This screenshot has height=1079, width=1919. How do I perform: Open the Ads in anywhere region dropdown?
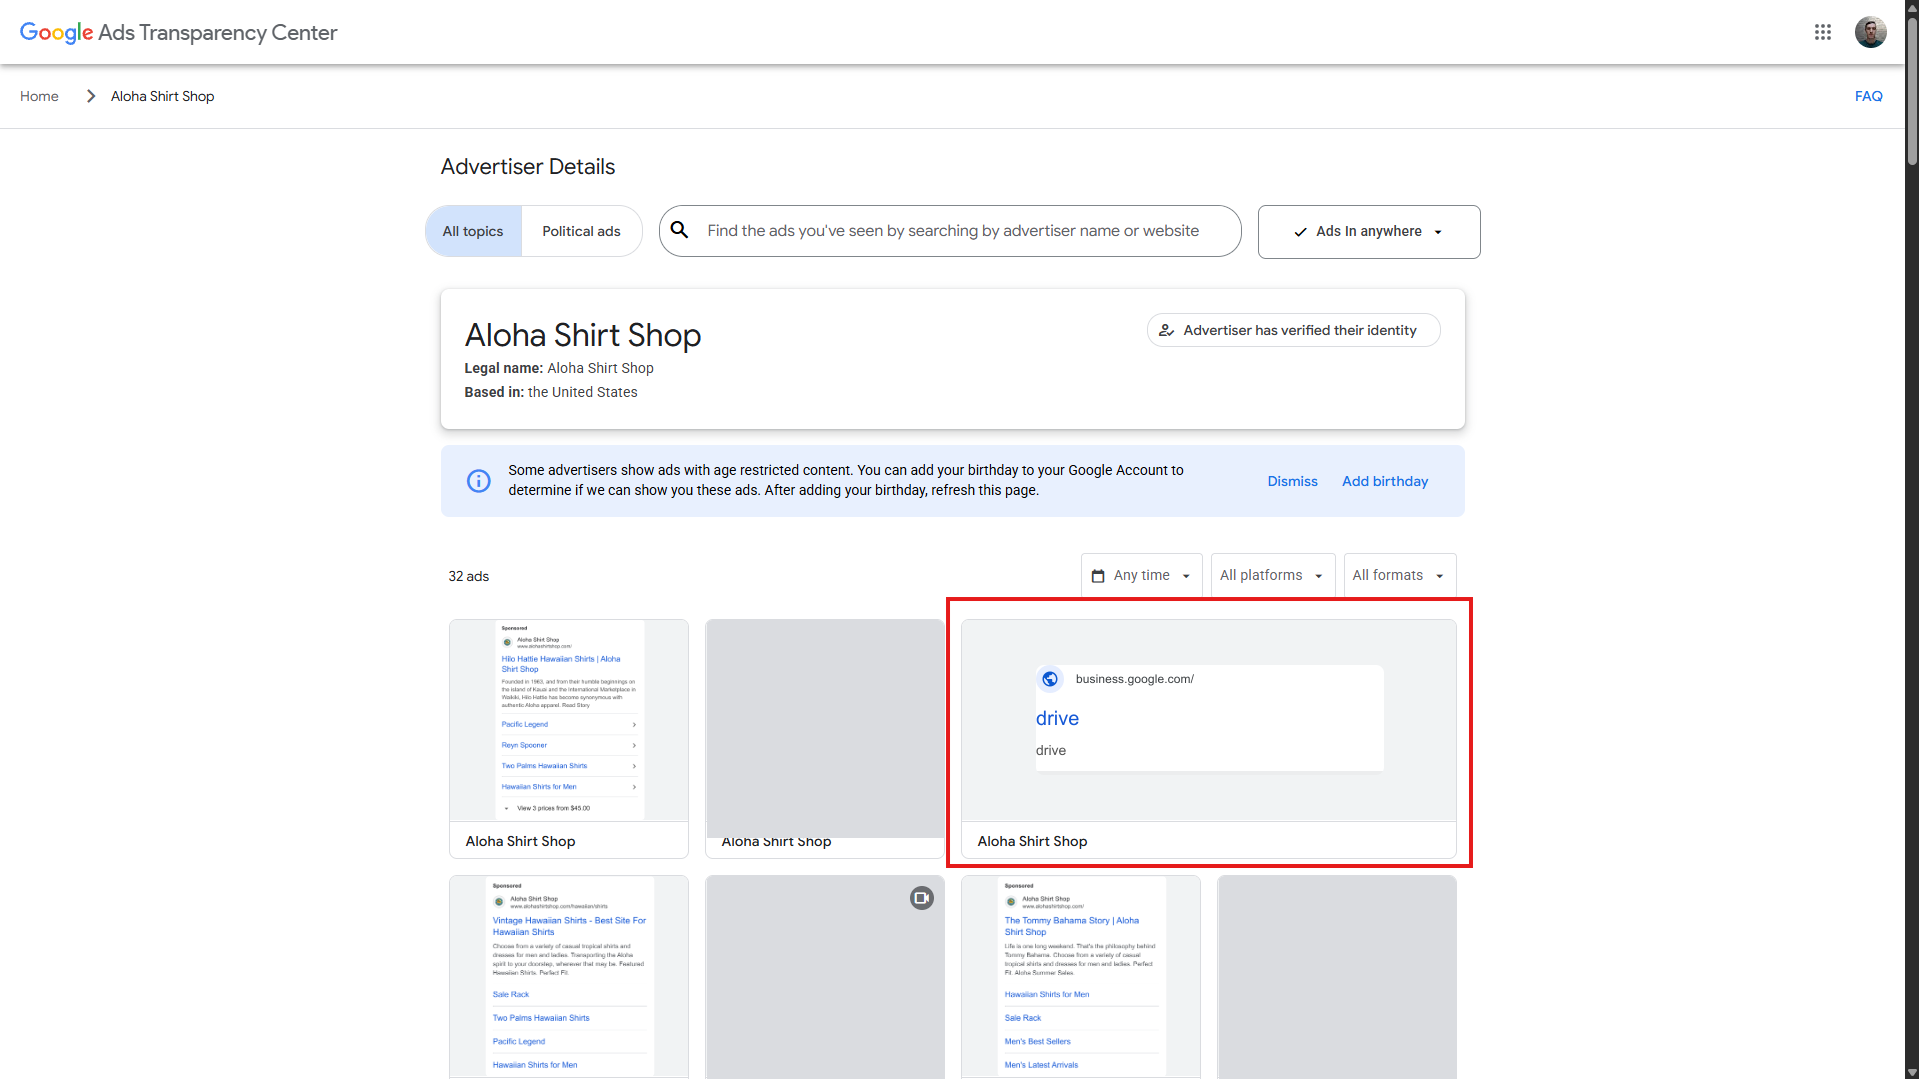tap(1368, 232)
